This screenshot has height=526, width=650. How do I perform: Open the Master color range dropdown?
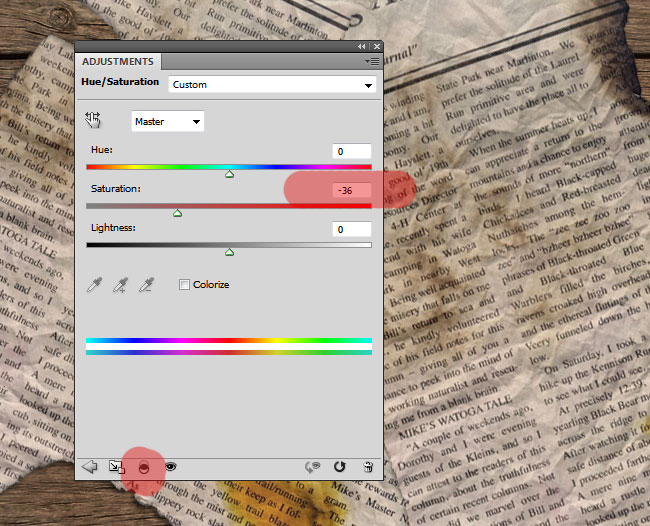pos(167,121)
